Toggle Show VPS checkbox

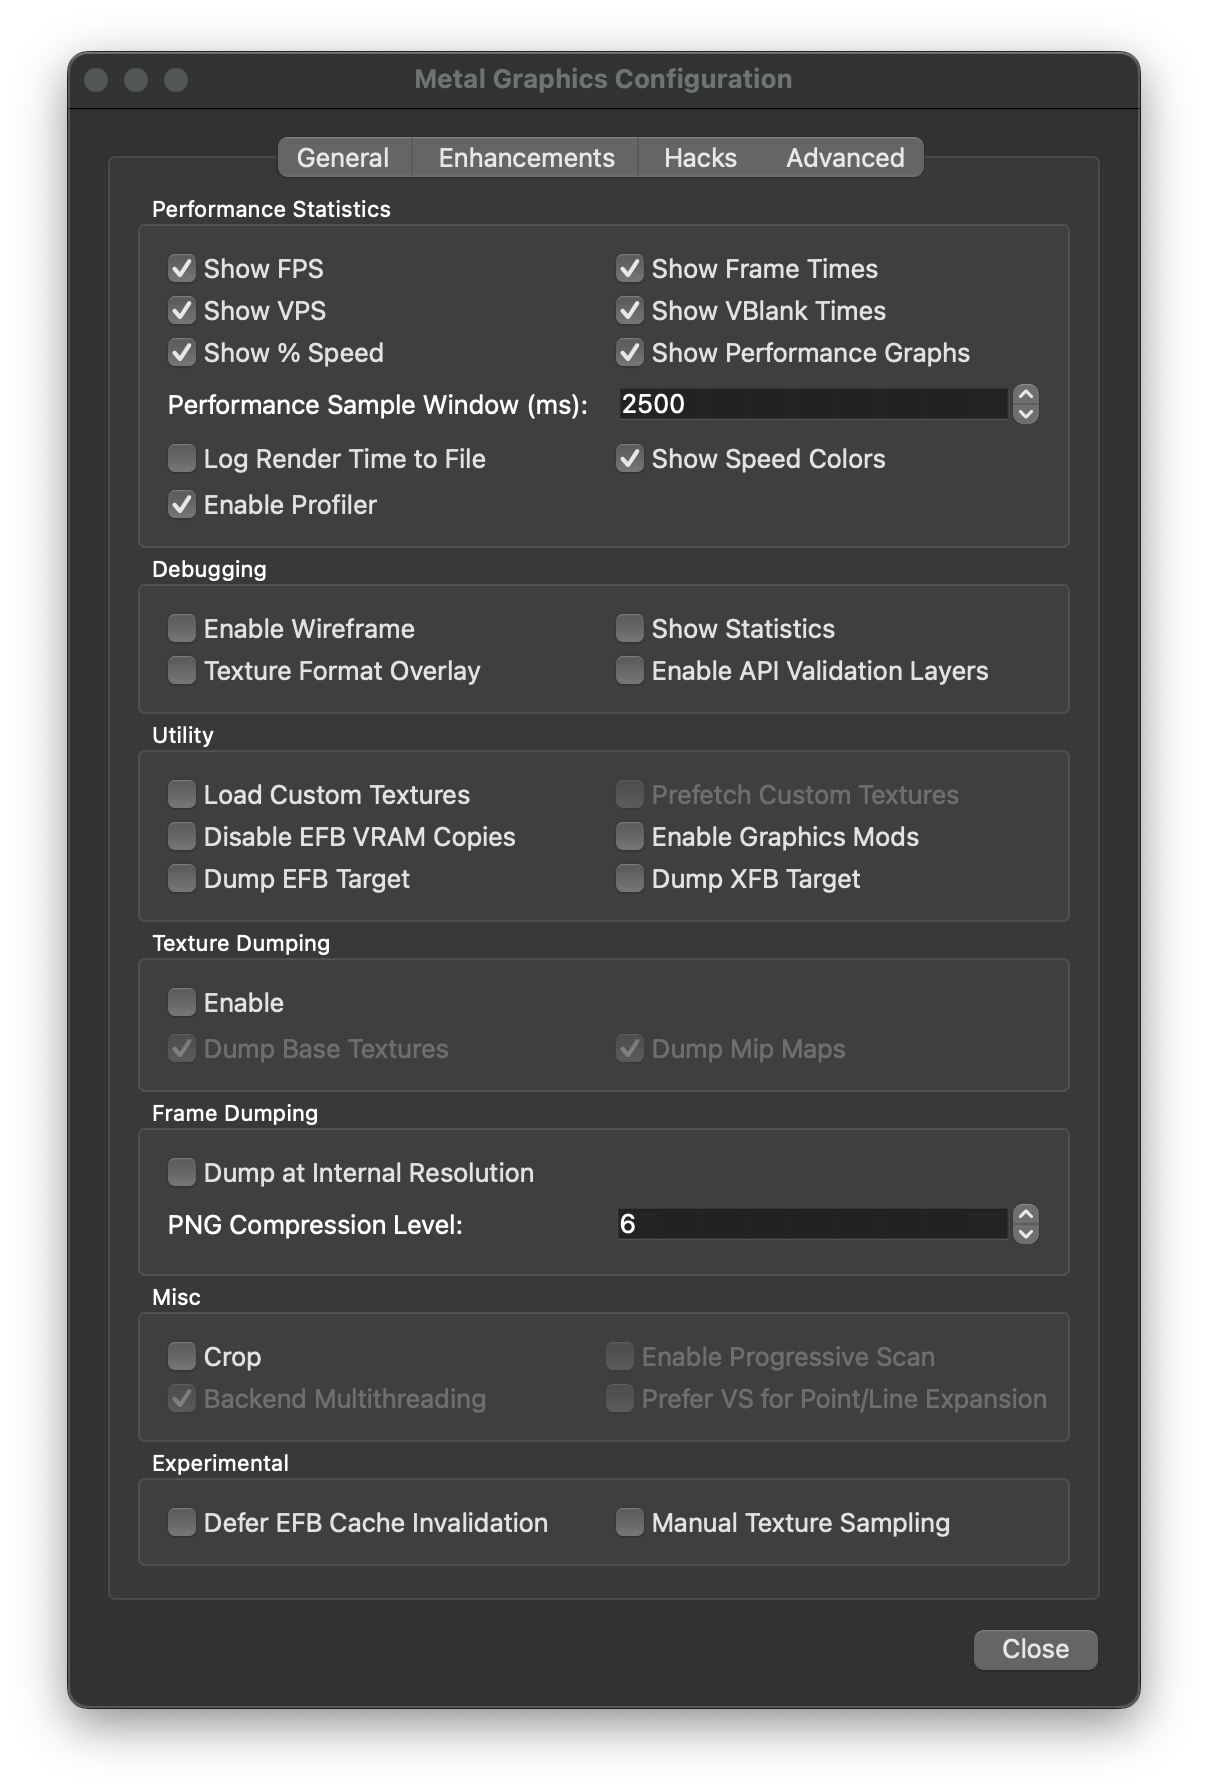[x=181, y=311]
